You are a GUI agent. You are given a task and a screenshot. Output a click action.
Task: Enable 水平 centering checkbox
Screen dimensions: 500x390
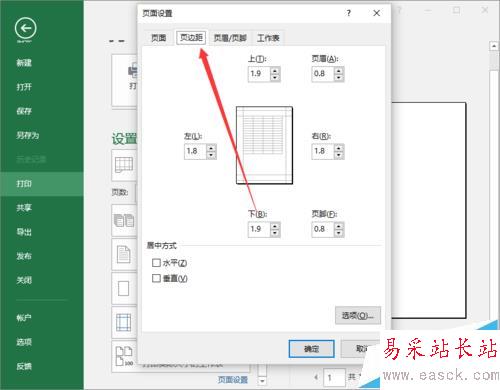point(156,263)
